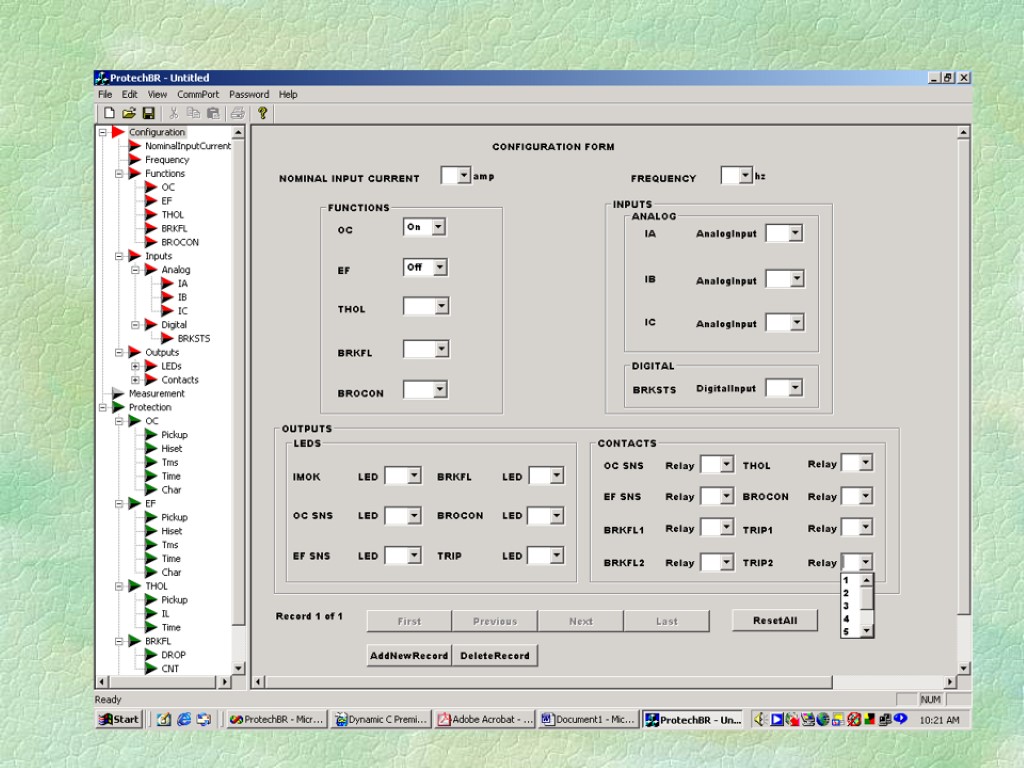1024x768 pixels.
Task: Click the Print toolbar icon
Action: [x=237, y=114]
